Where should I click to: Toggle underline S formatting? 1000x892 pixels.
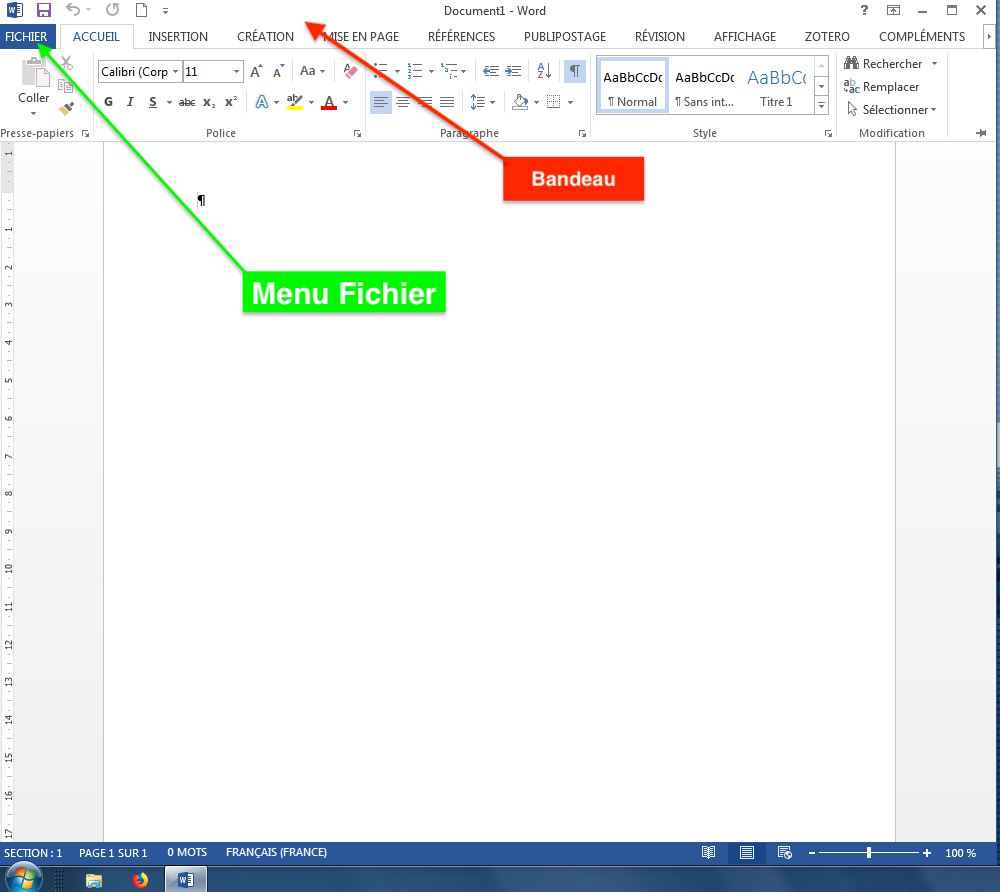pos(152,102)
